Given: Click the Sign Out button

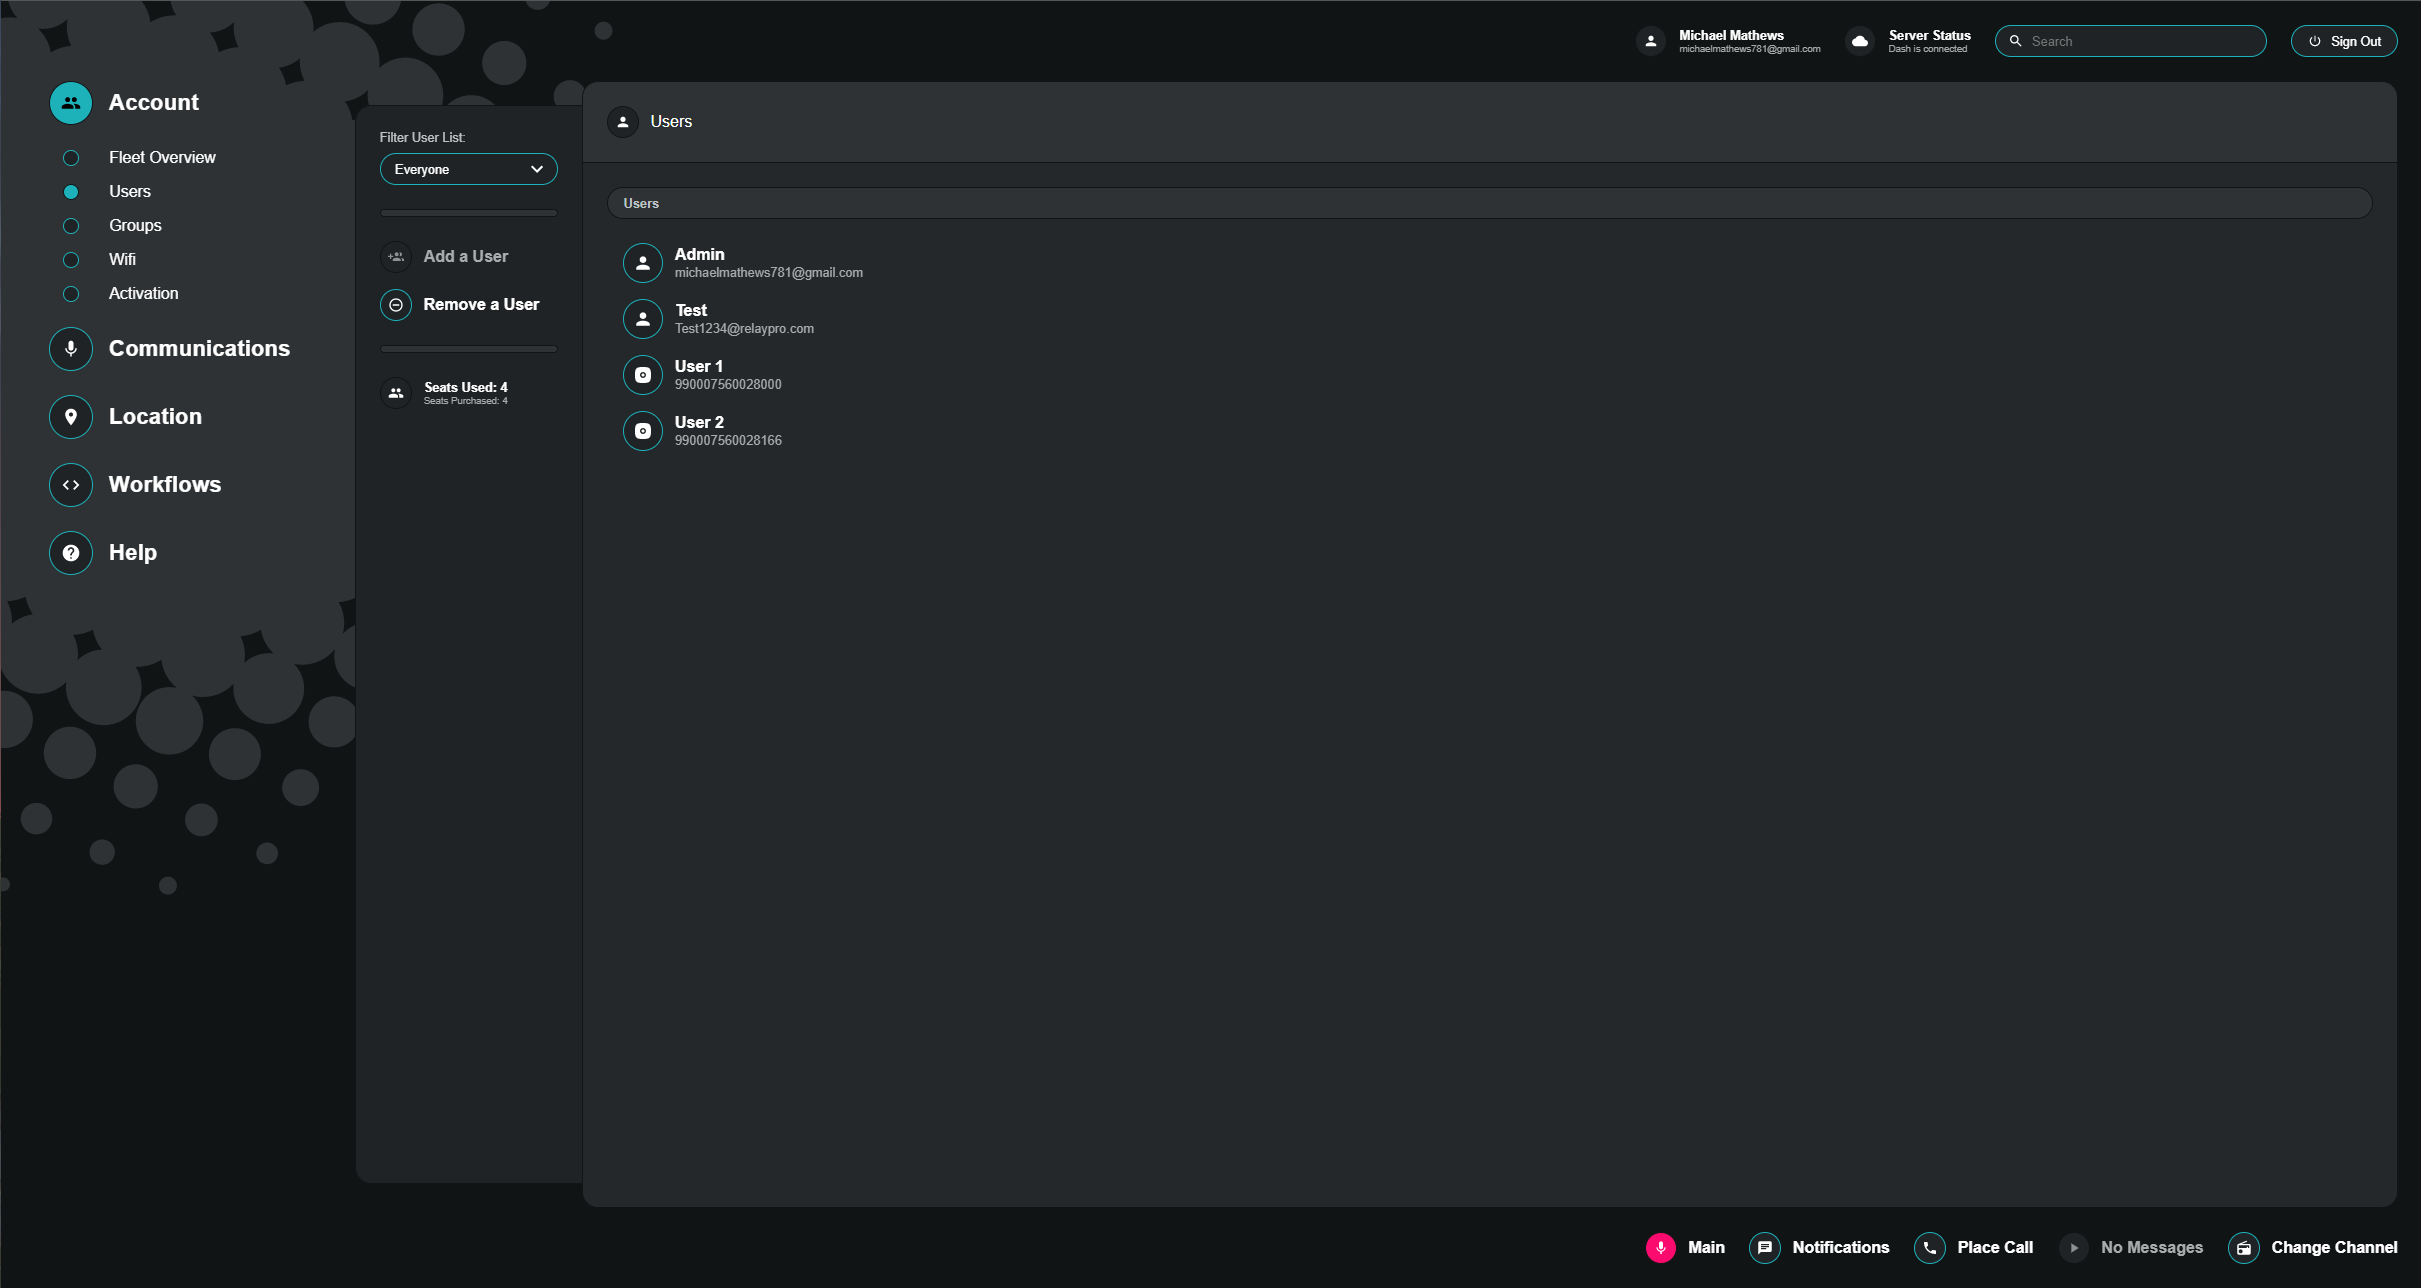Looking at the screenshot, I should click(2343, 41).
